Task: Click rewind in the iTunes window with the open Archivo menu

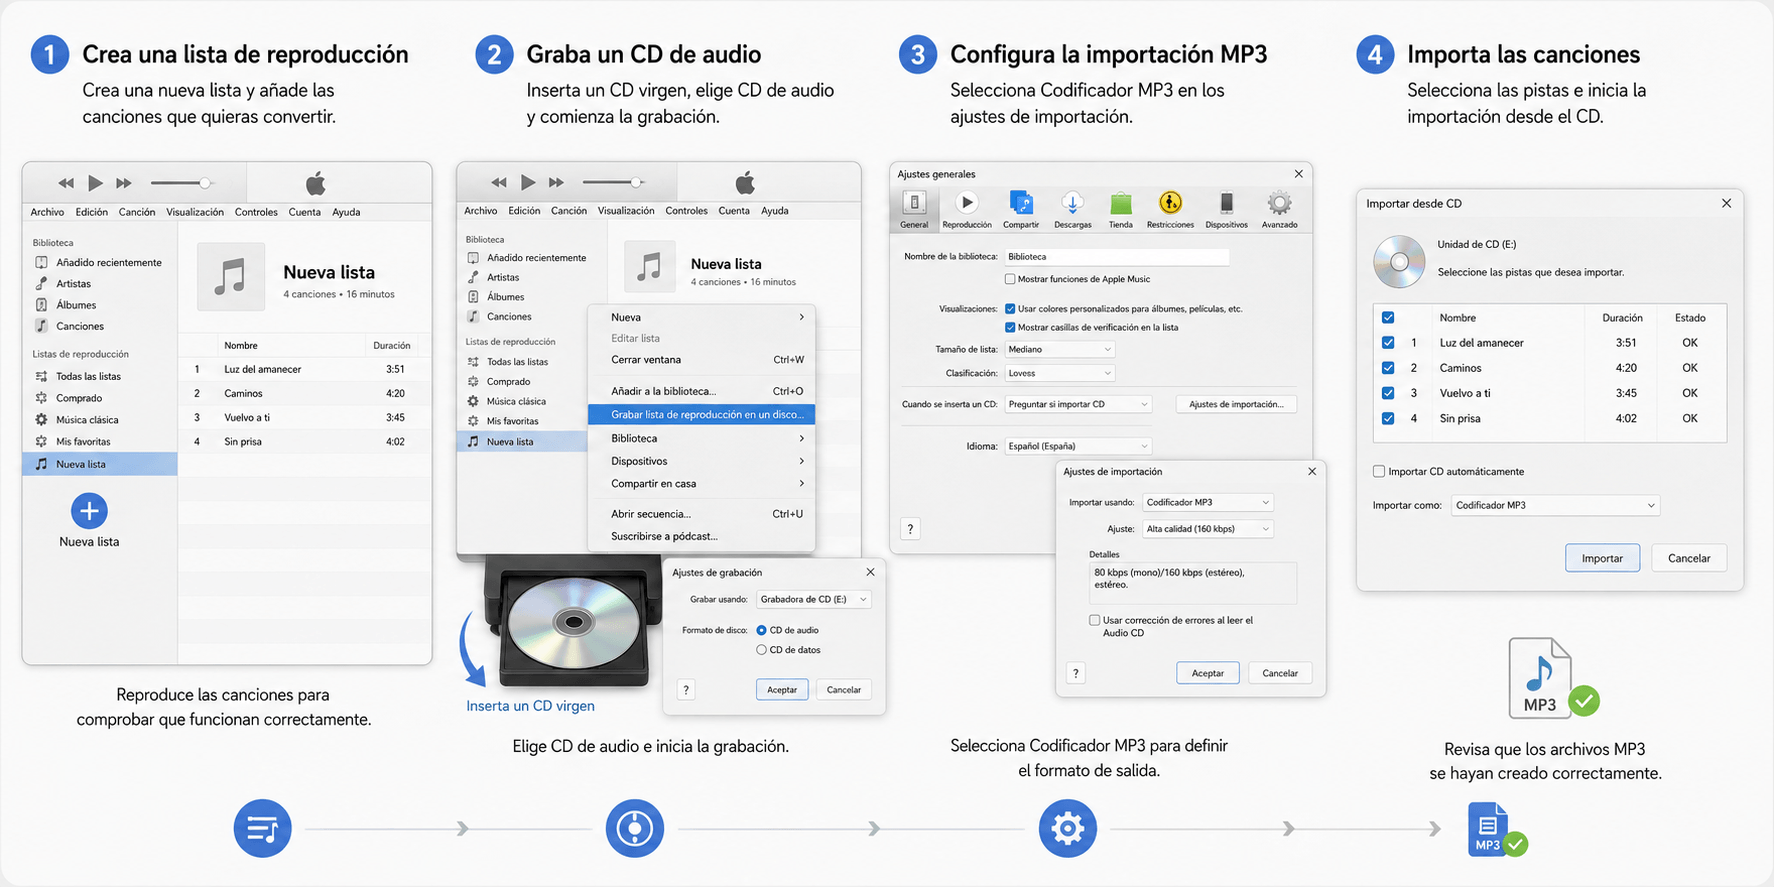Action: tap(499, 182)
